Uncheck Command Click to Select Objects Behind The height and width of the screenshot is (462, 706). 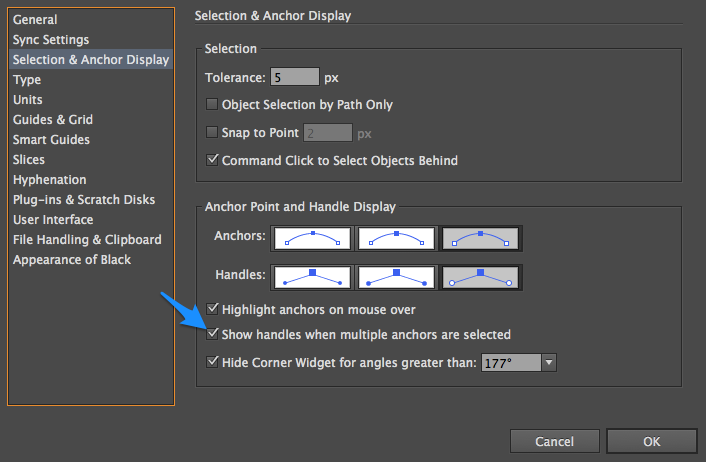point(212,160)
